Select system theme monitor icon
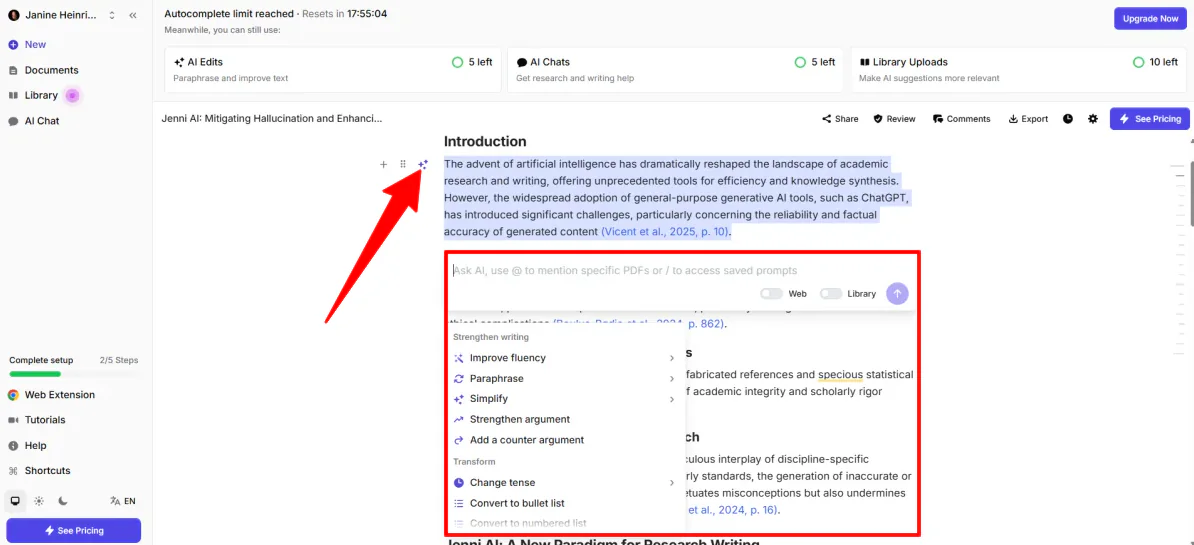Screen dimensions: 1194x545 (14, 501)
